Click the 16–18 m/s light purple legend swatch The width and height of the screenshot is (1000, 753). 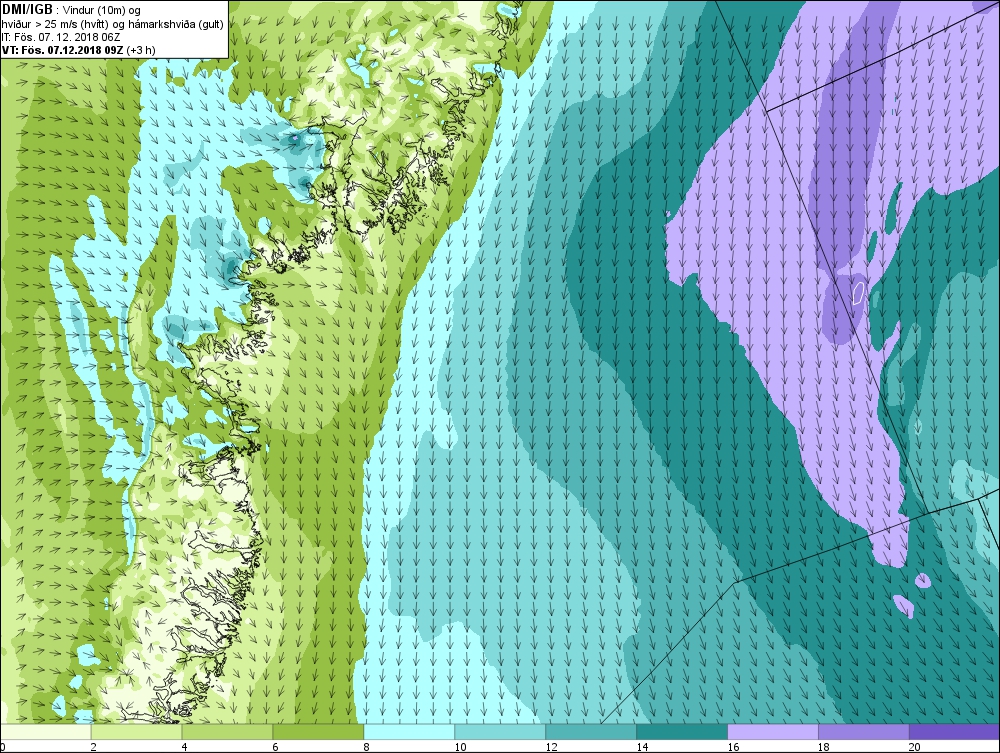click(773, 732)
